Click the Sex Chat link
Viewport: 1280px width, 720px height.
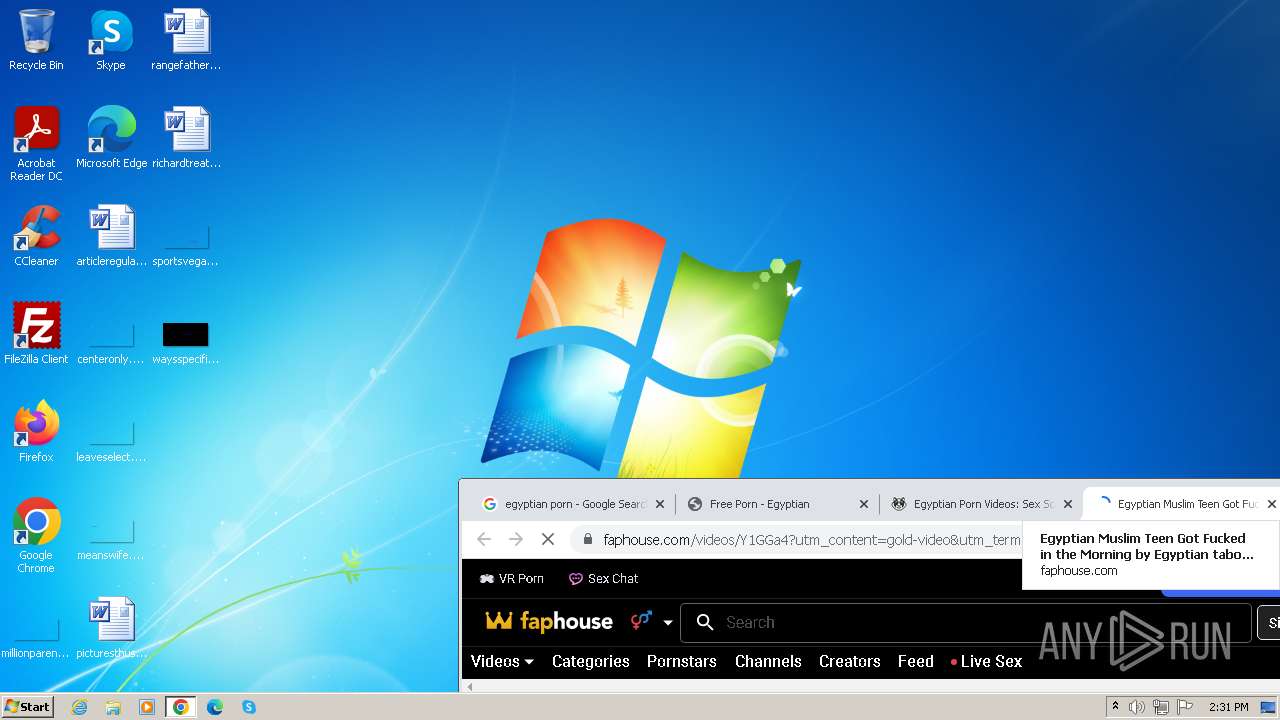point(603,578)
